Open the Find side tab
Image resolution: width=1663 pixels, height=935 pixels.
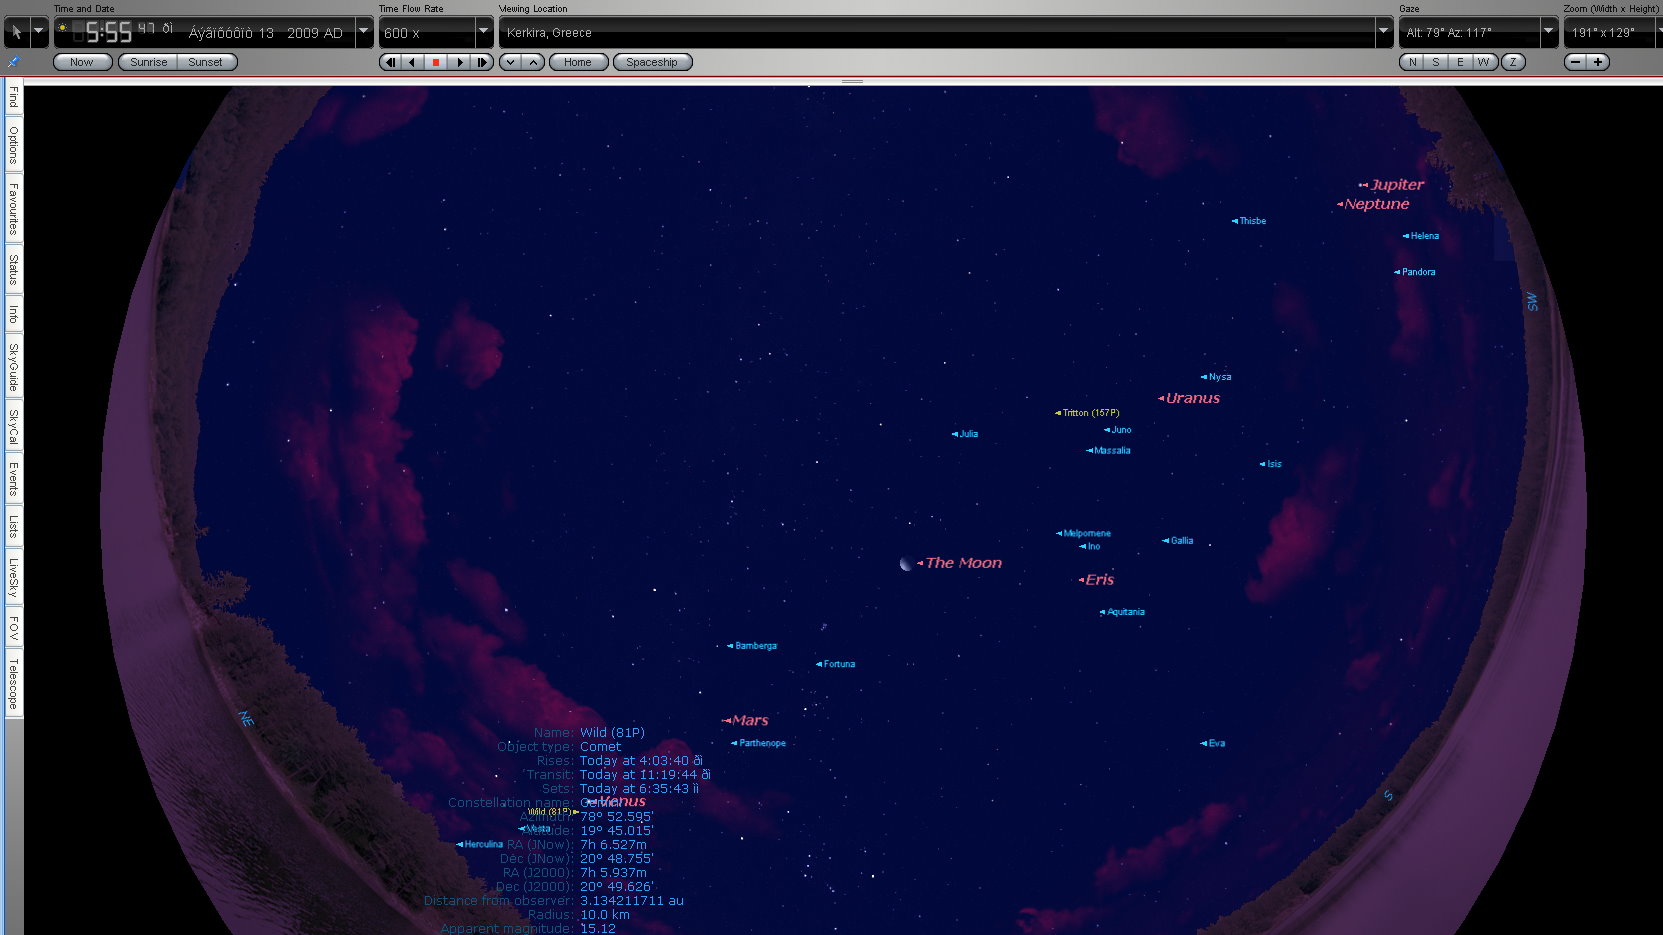13,98
